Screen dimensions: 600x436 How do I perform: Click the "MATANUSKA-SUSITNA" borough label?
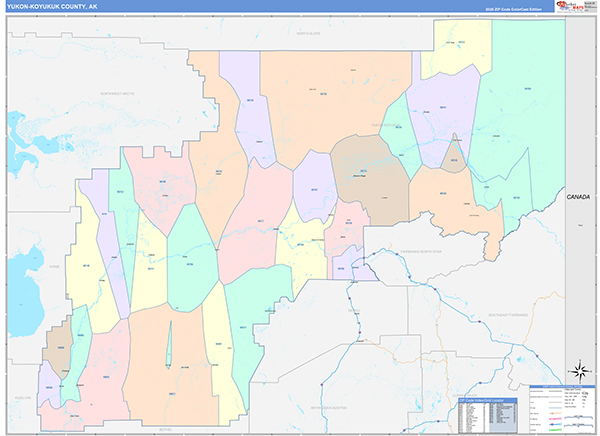329,408
